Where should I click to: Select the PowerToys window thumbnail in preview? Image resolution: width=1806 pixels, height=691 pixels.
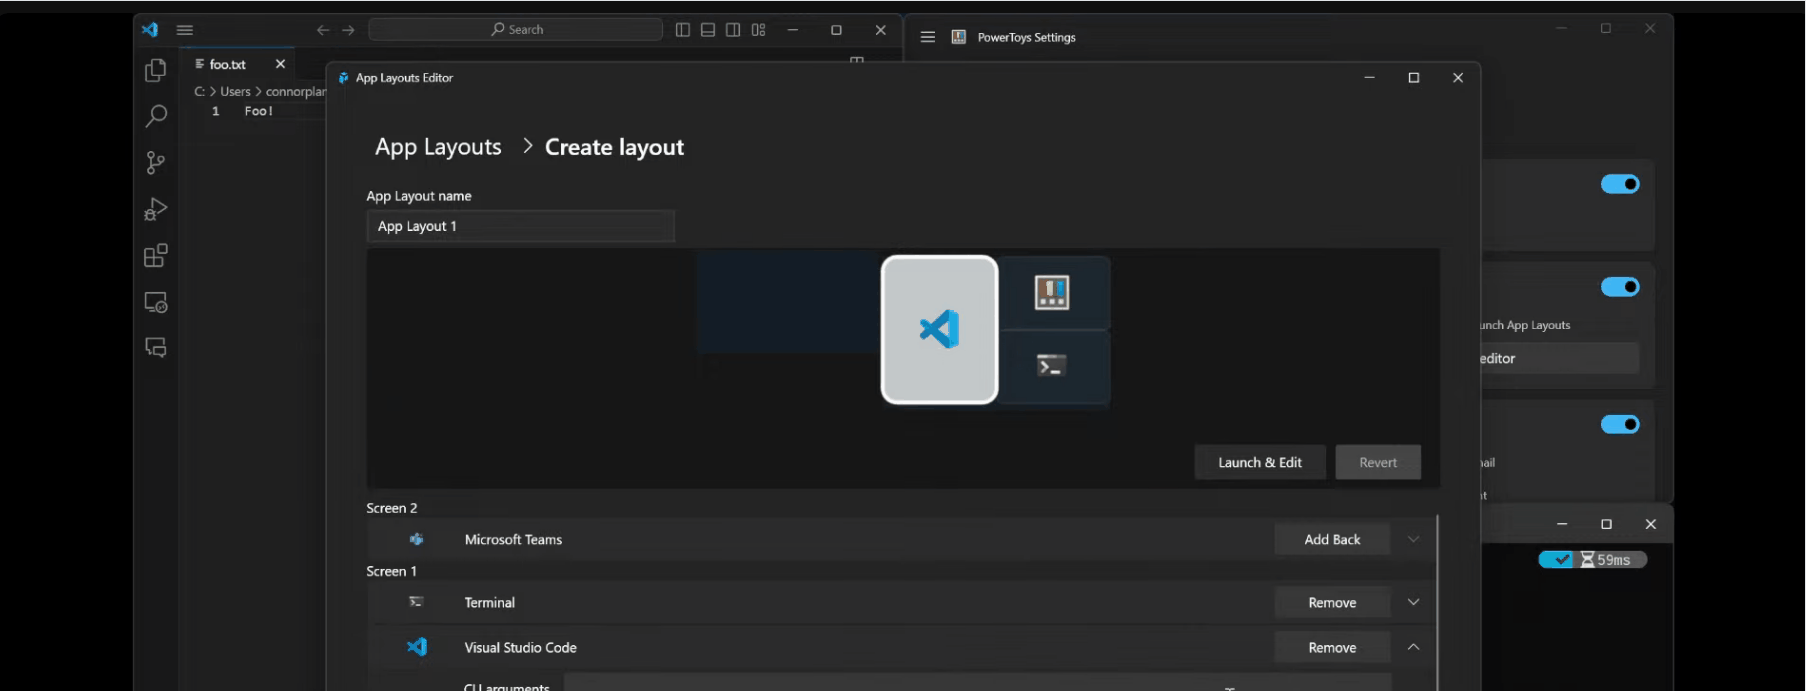[x=1054, y=293]
